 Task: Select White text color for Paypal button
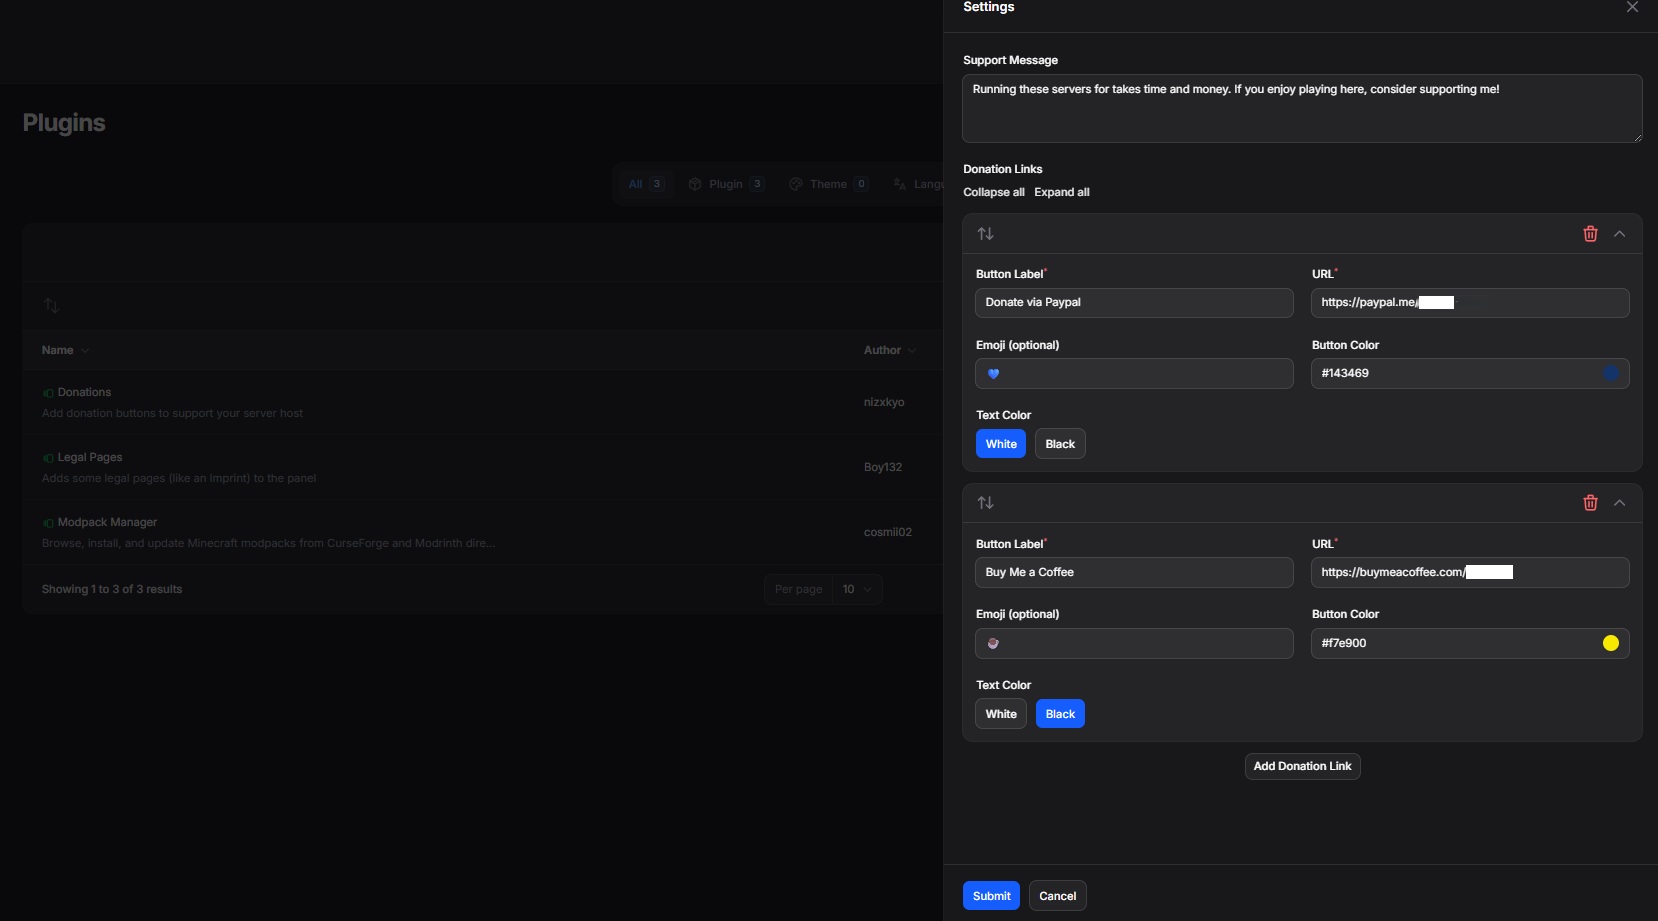1001,444
